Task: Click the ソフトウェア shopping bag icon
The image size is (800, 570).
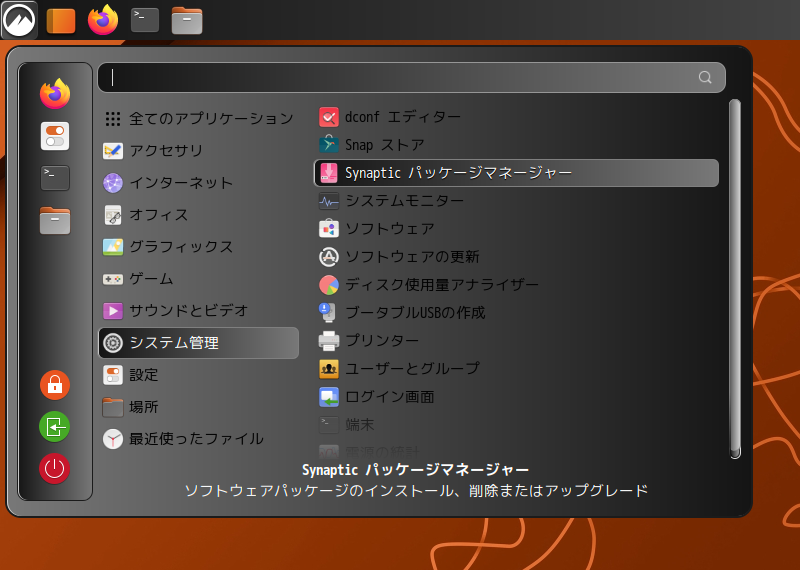Action: pos(329,229)
